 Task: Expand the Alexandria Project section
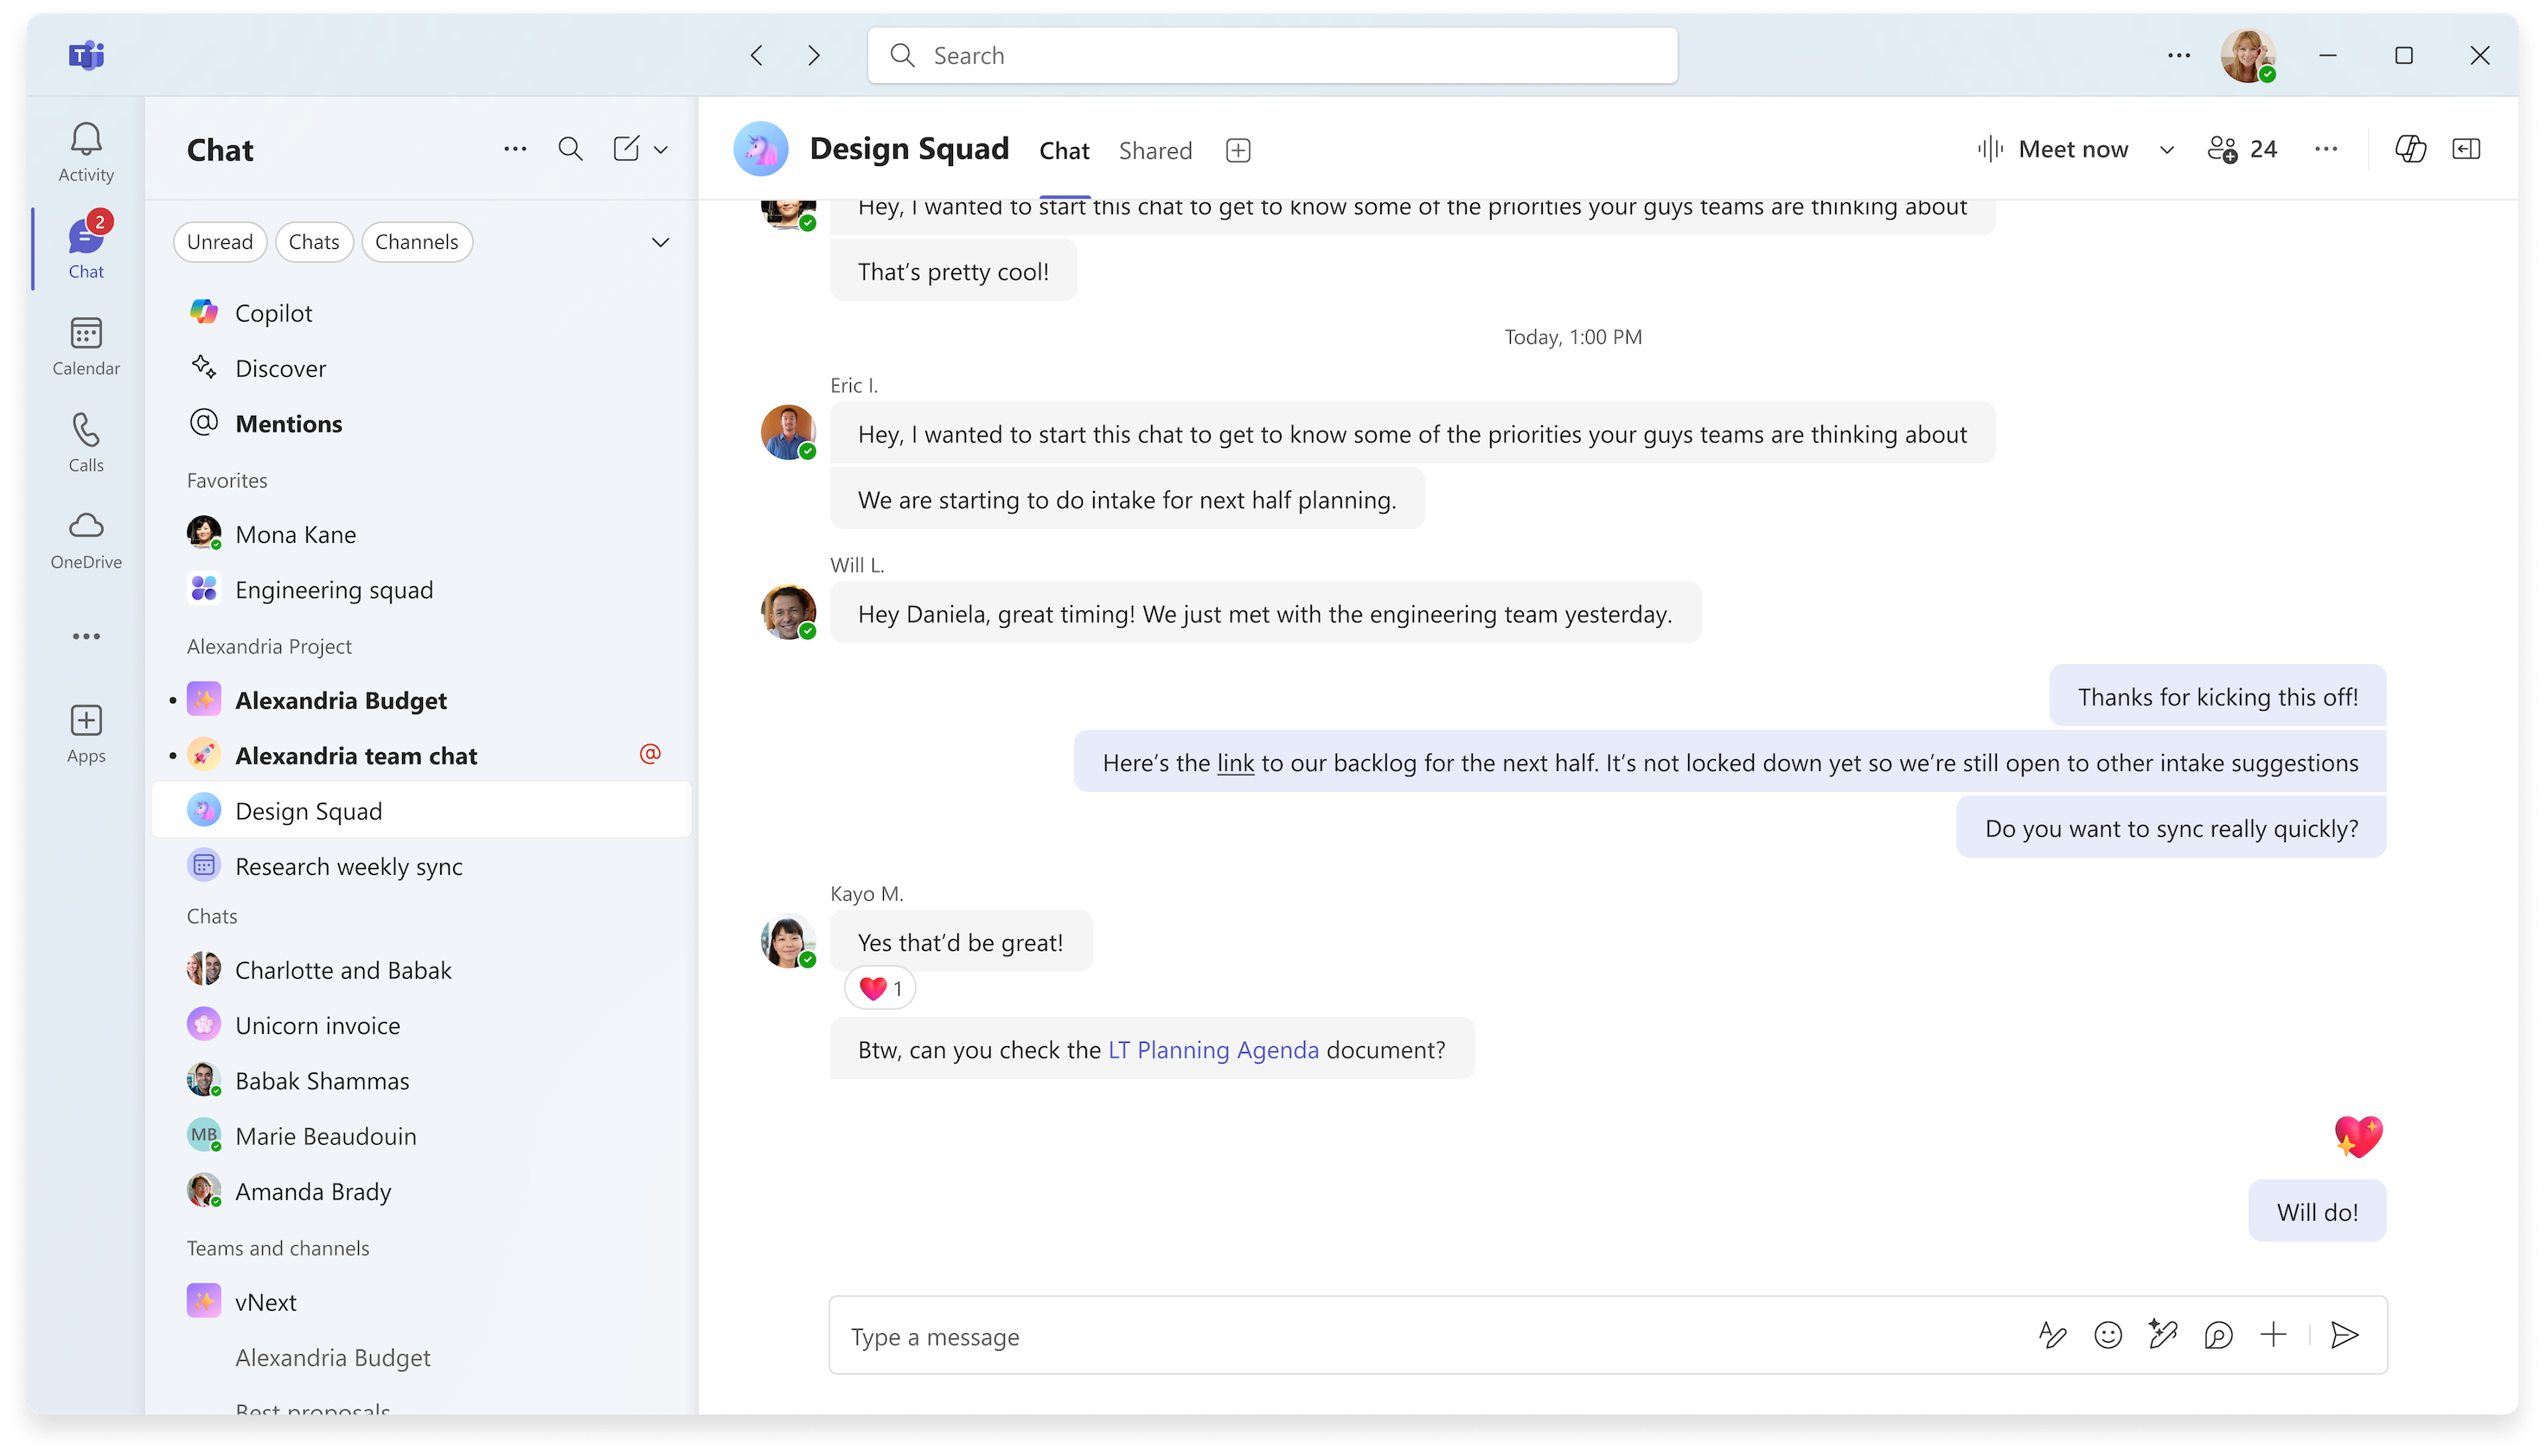tap(269, 645)
